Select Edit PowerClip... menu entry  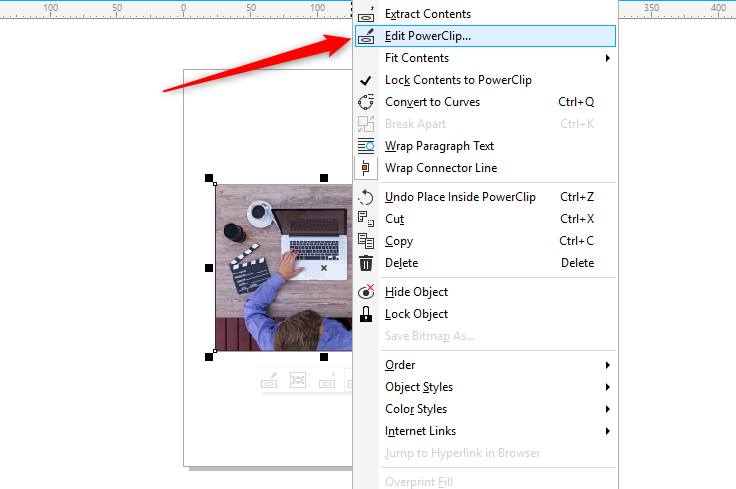pos(485,36)
